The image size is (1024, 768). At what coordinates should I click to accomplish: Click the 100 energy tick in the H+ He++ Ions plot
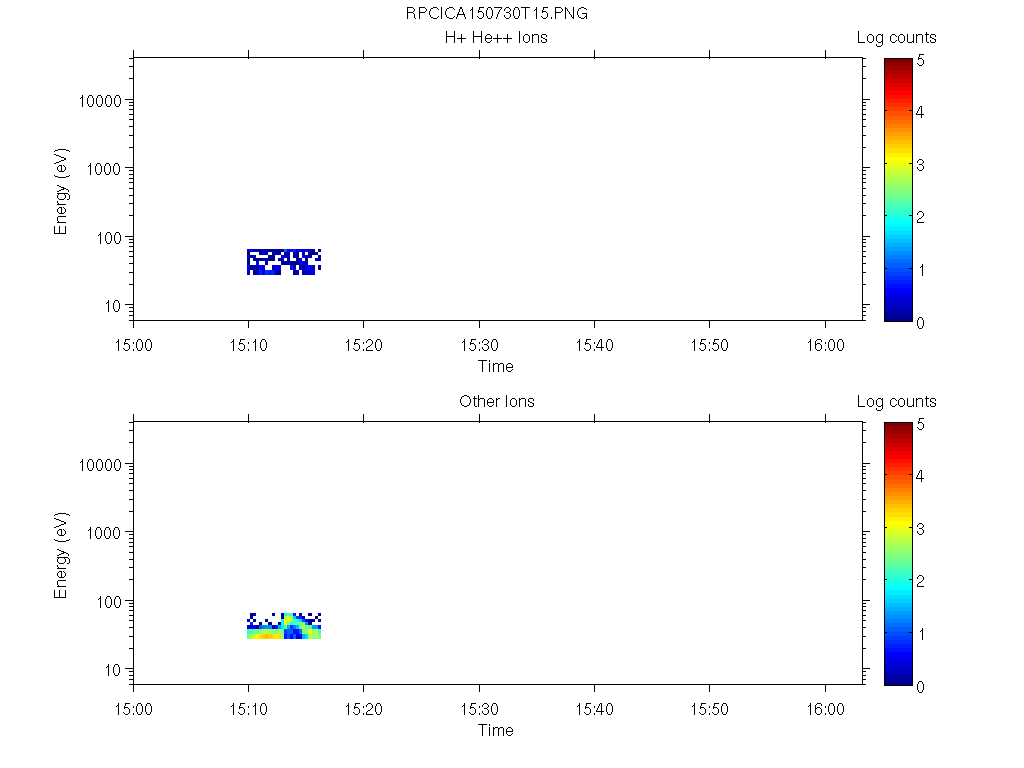click(x=108, y=238)
